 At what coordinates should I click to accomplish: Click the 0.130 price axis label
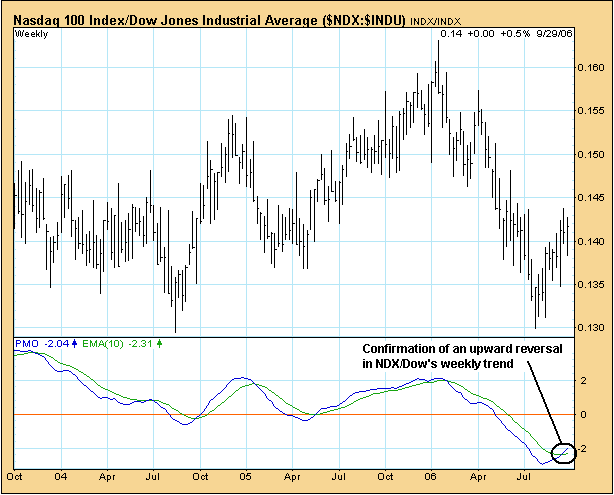click(590, 328)
